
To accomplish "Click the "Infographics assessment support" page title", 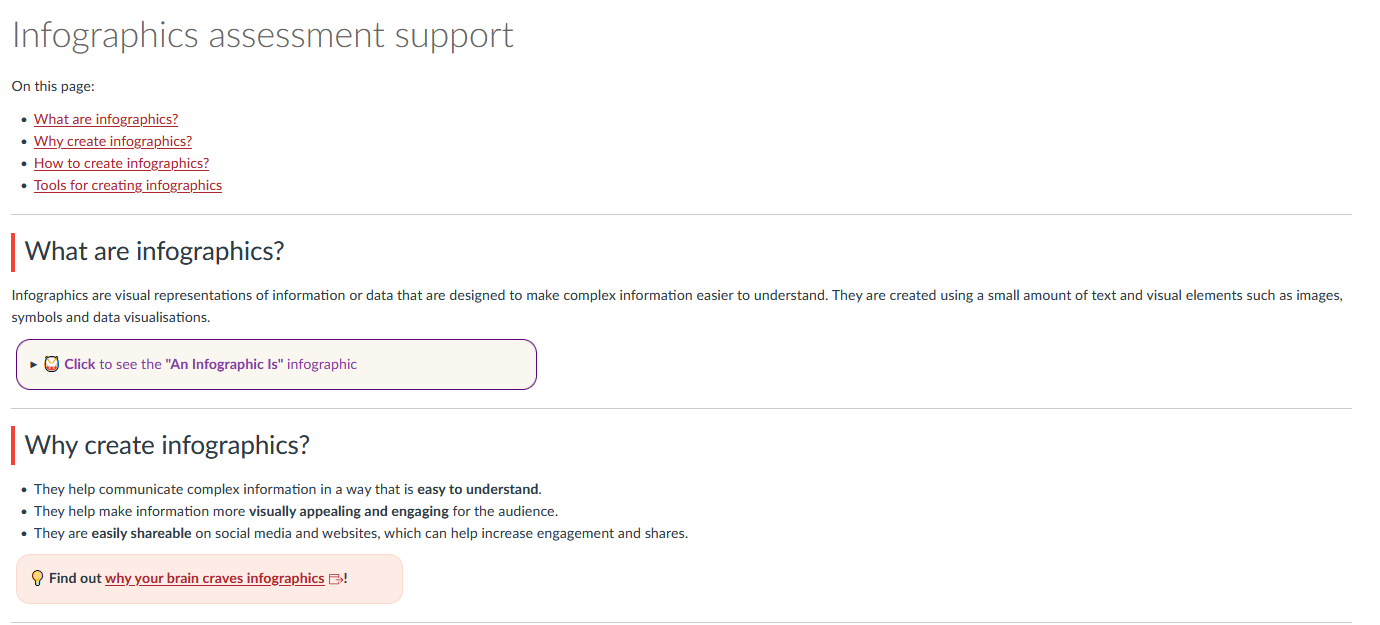I will (262, 35).
